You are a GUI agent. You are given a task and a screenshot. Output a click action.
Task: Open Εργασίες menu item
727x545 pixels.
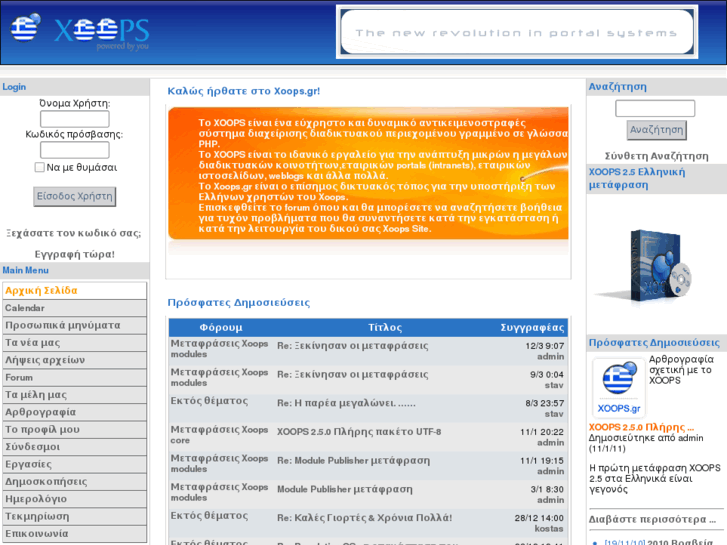74,464
